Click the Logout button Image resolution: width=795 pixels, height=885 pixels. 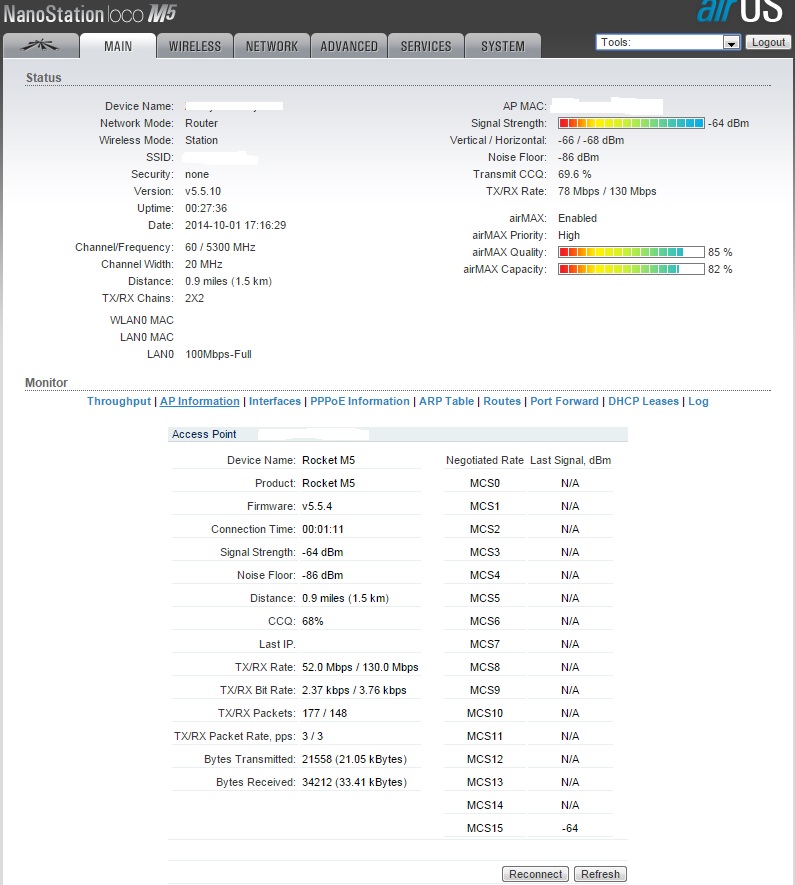pyautogui.click(x=768, y=42)
